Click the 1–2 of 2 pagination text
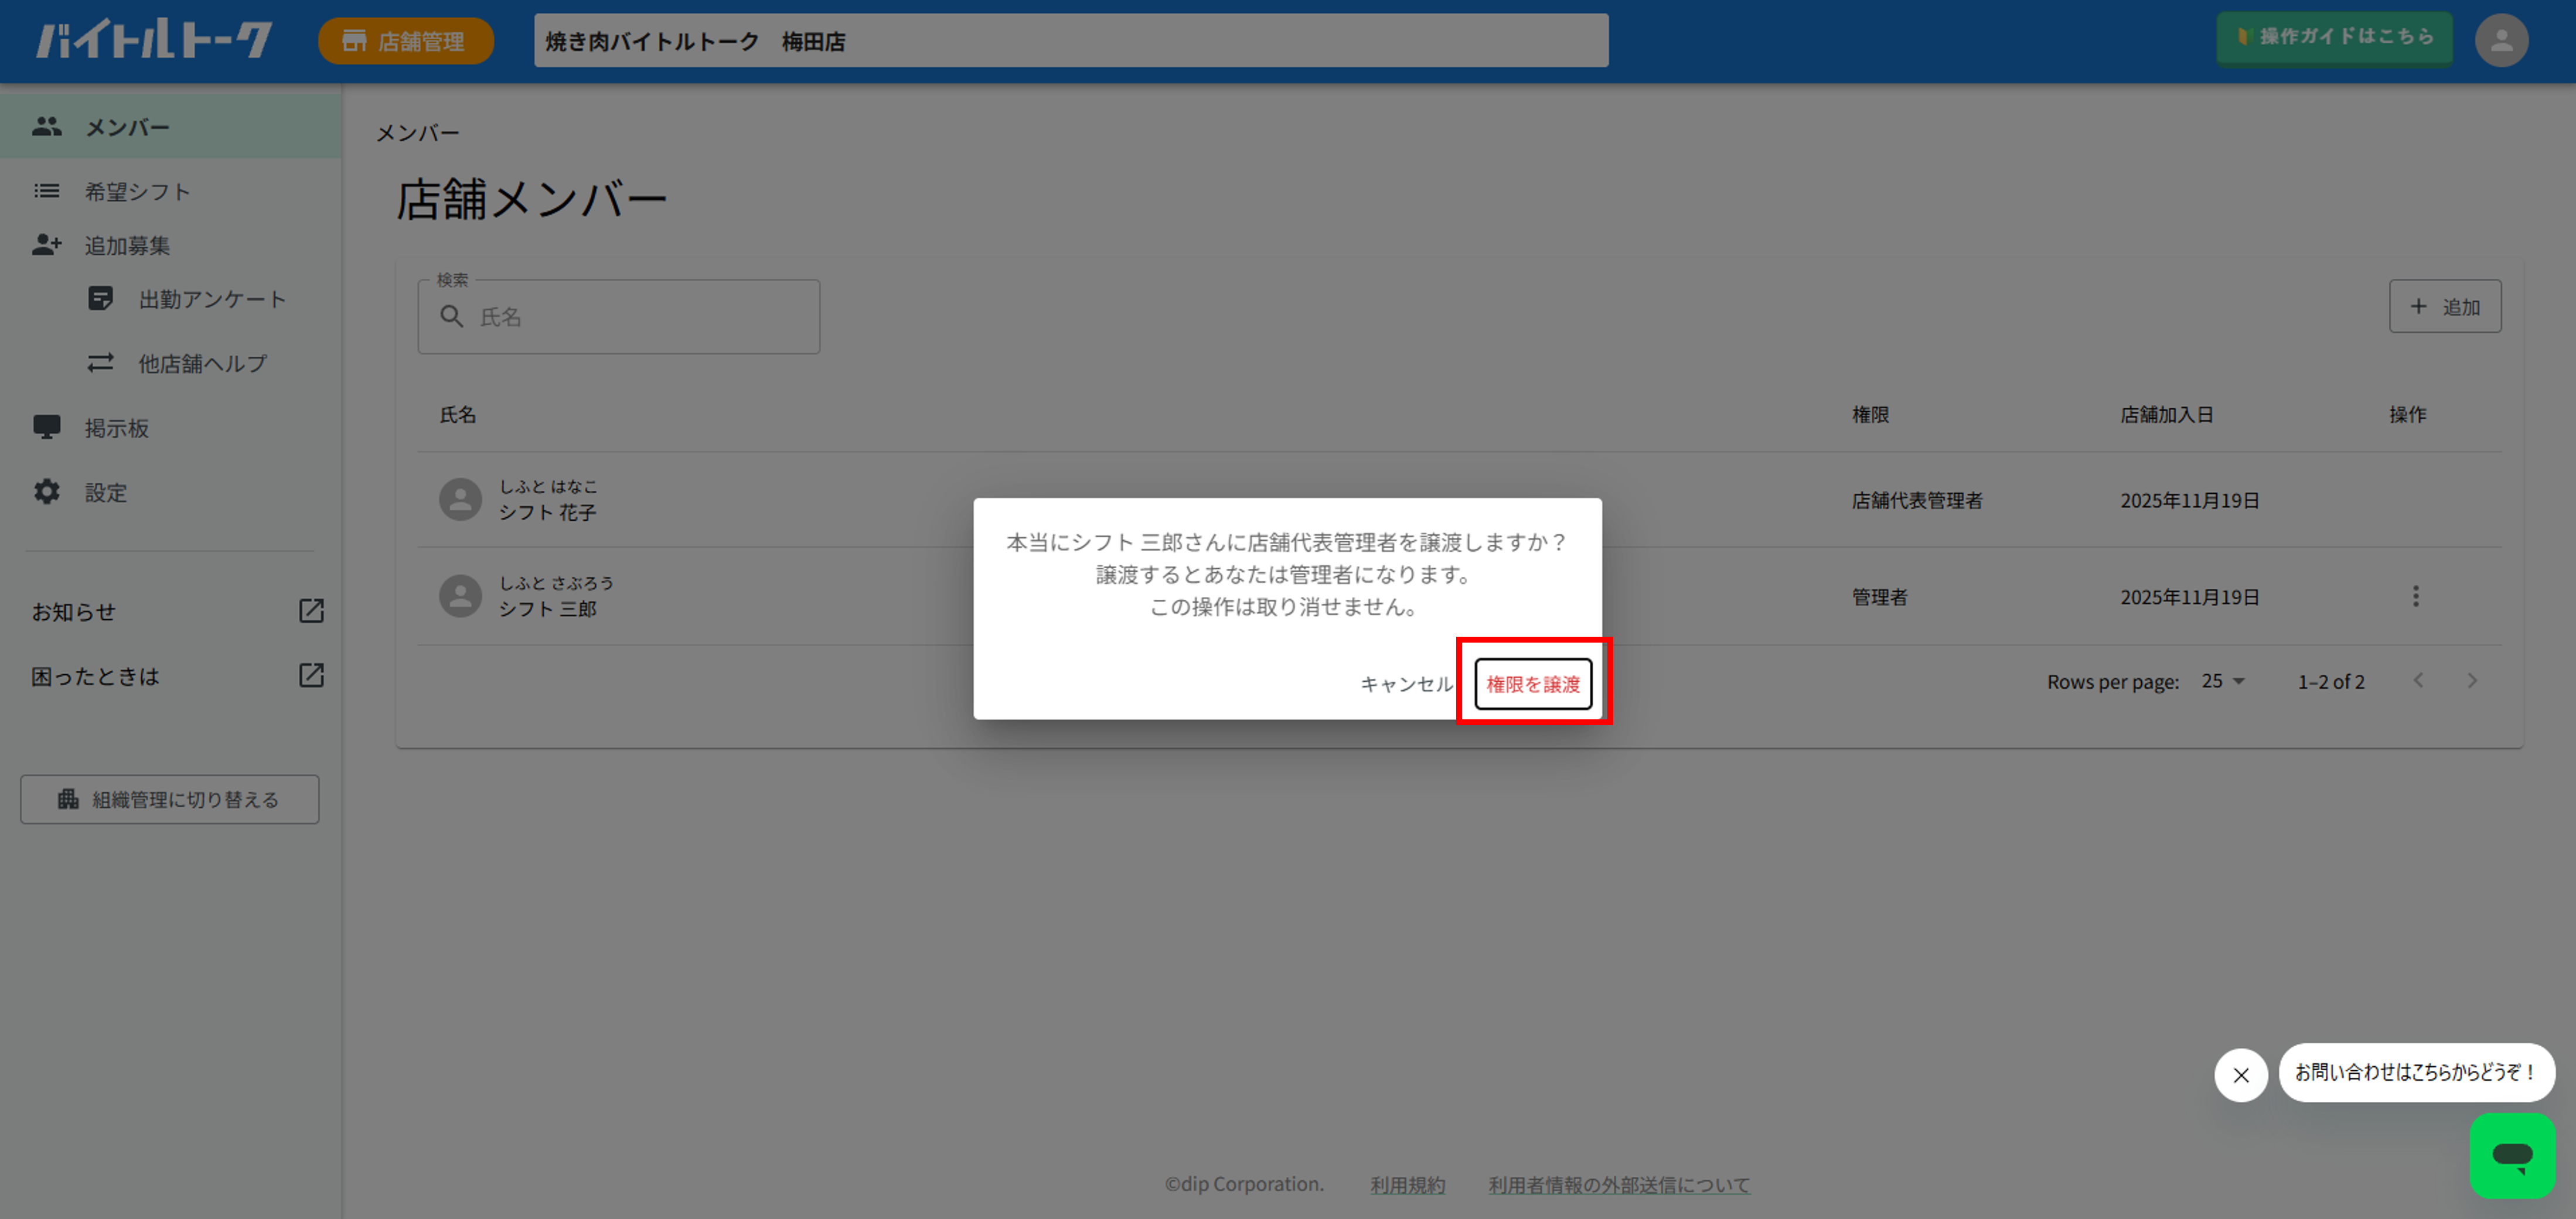The height and width of the screenshot is (1219, 2576). pyautogui.click(x=2331, y=682)
